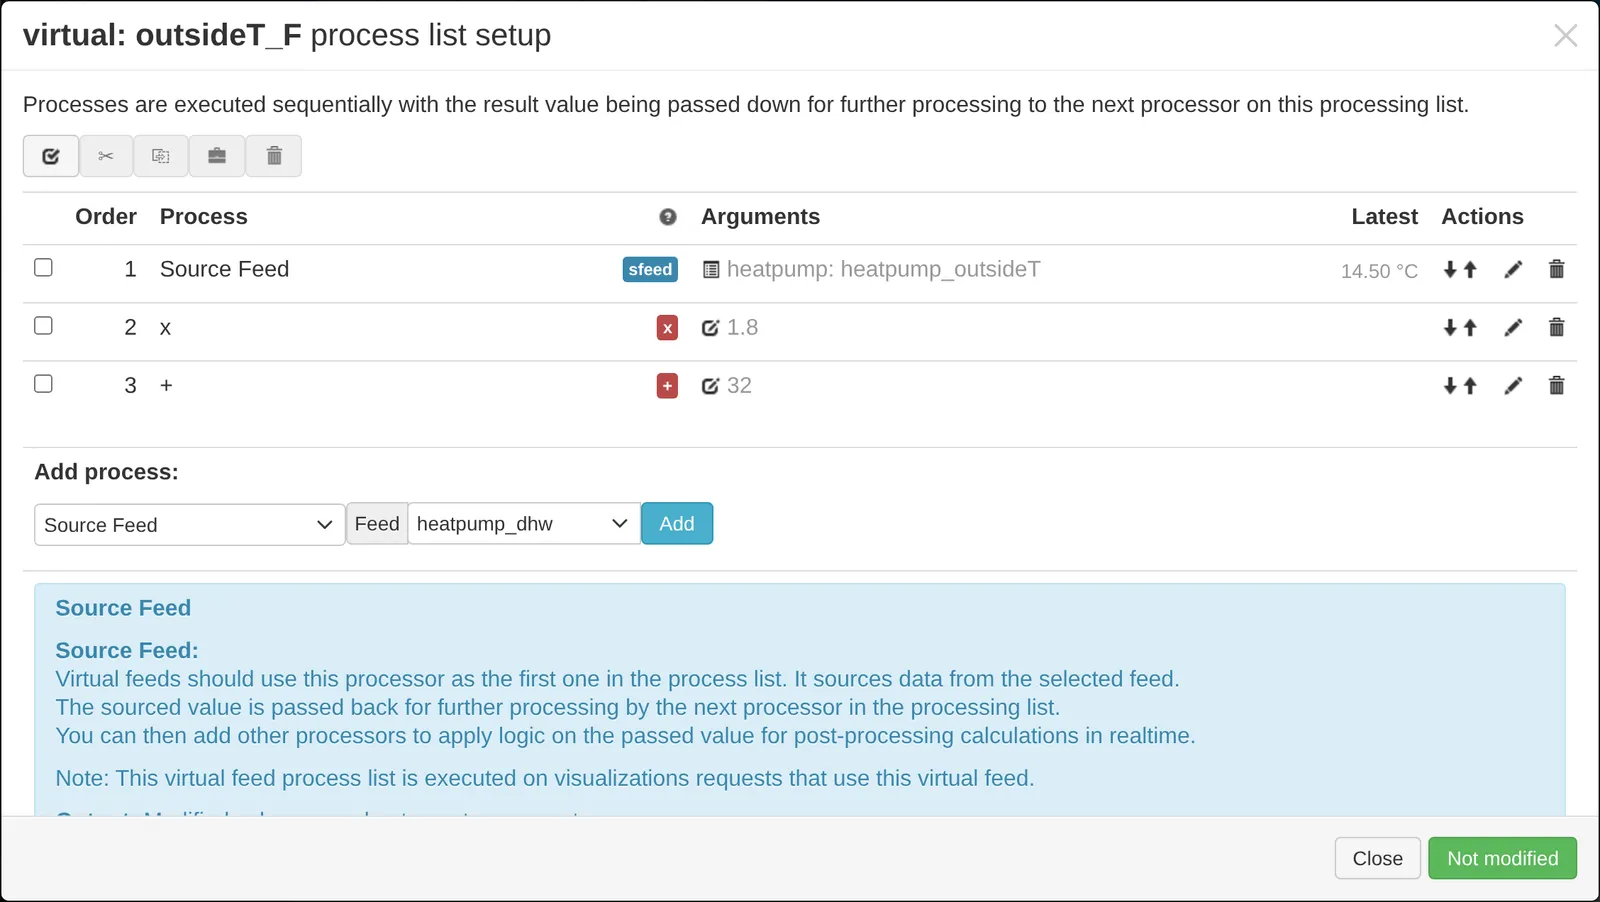Delete the x 1.8 multiplier process

click(x=1556, y=327)
